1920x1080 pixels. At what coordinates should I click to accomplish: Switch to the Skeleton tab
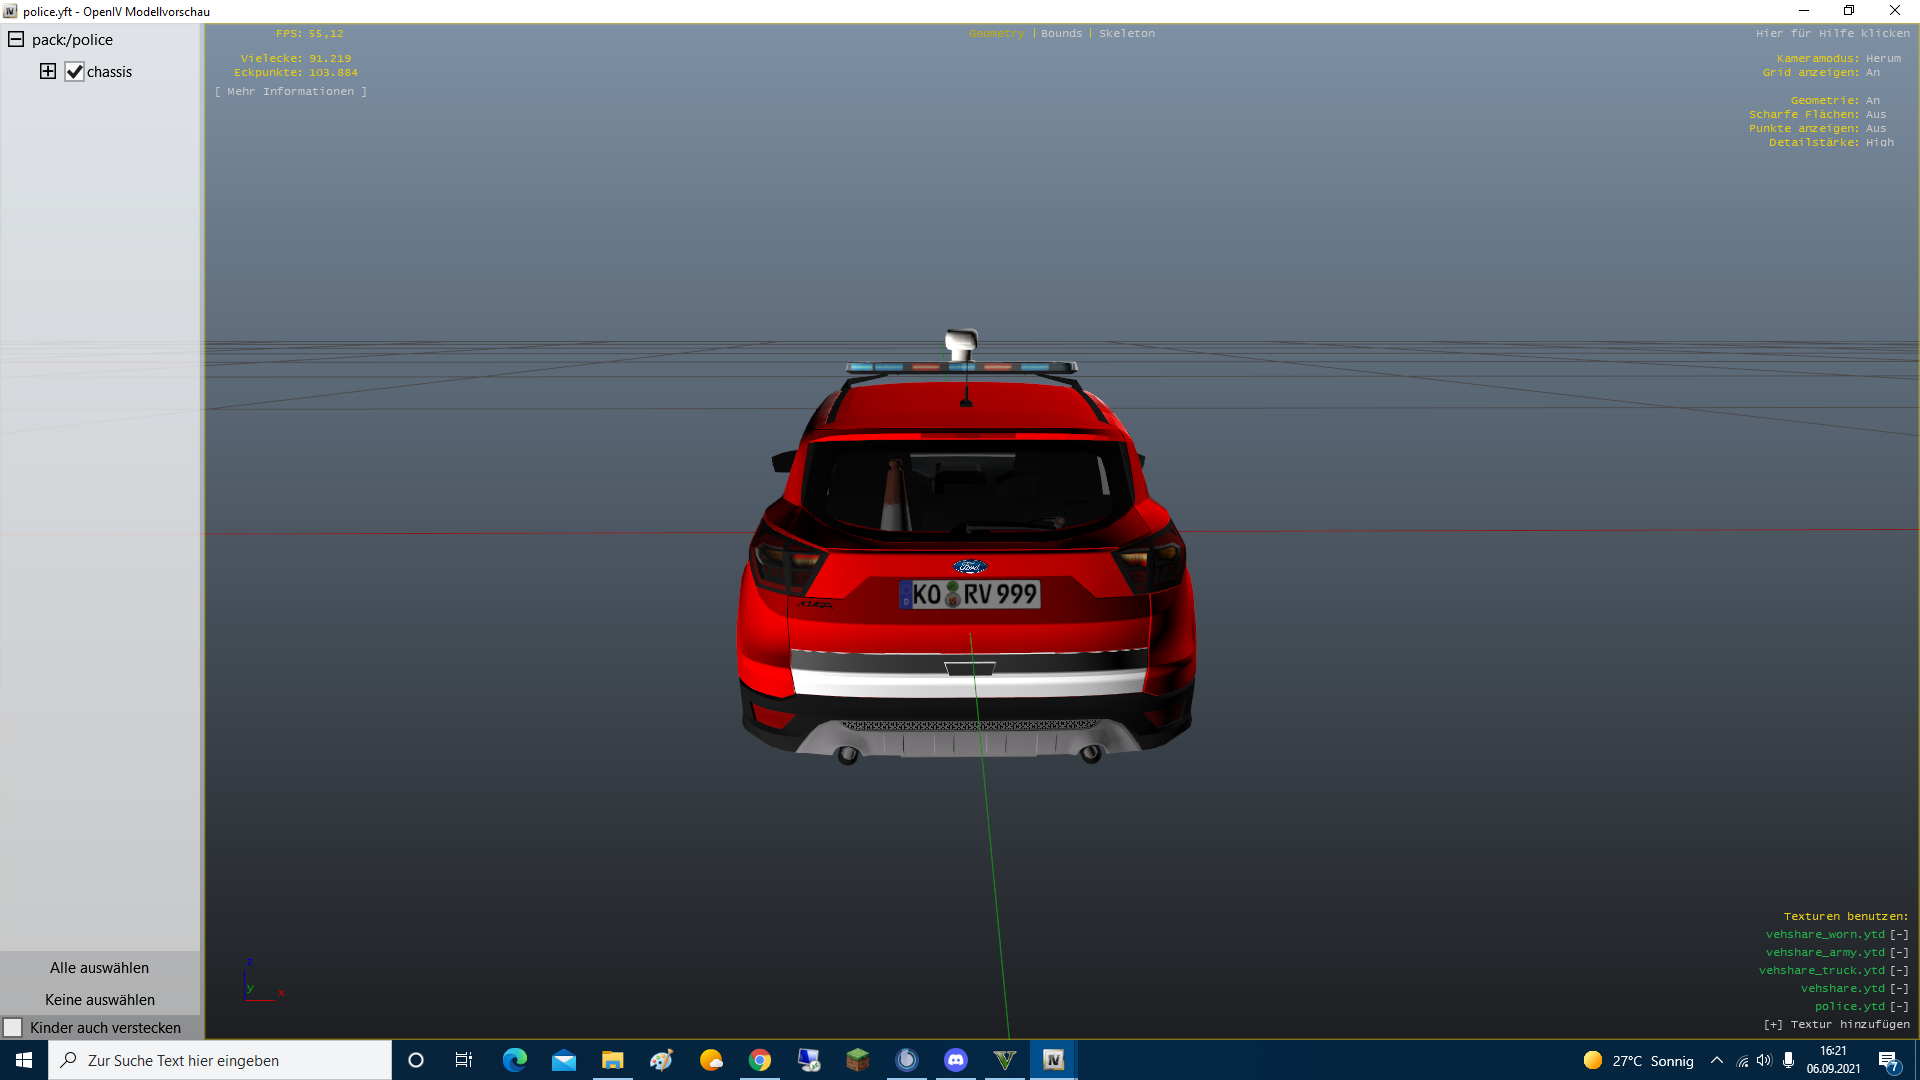[x=1126, y=33]
